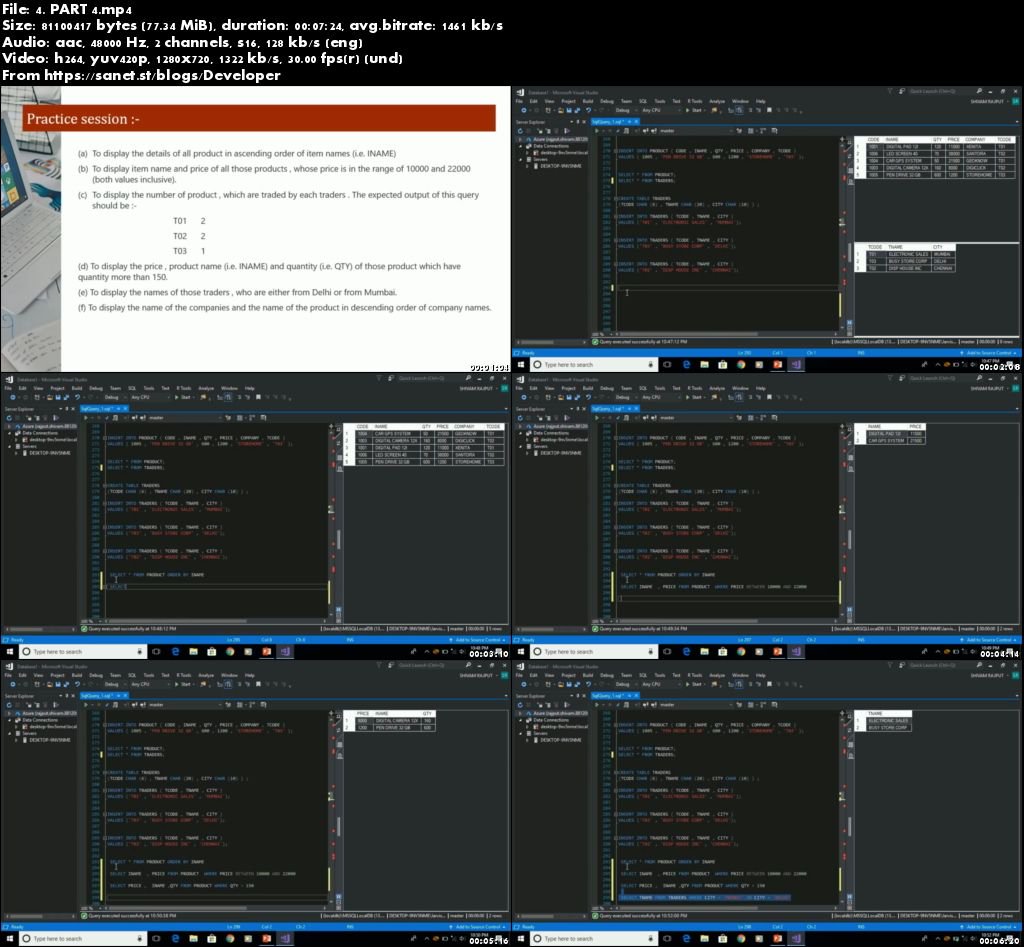Open SQL menu in 00:03:10 frame
Screen dimensions: 1024x947
pyautogui.click(x=132, y=388)
